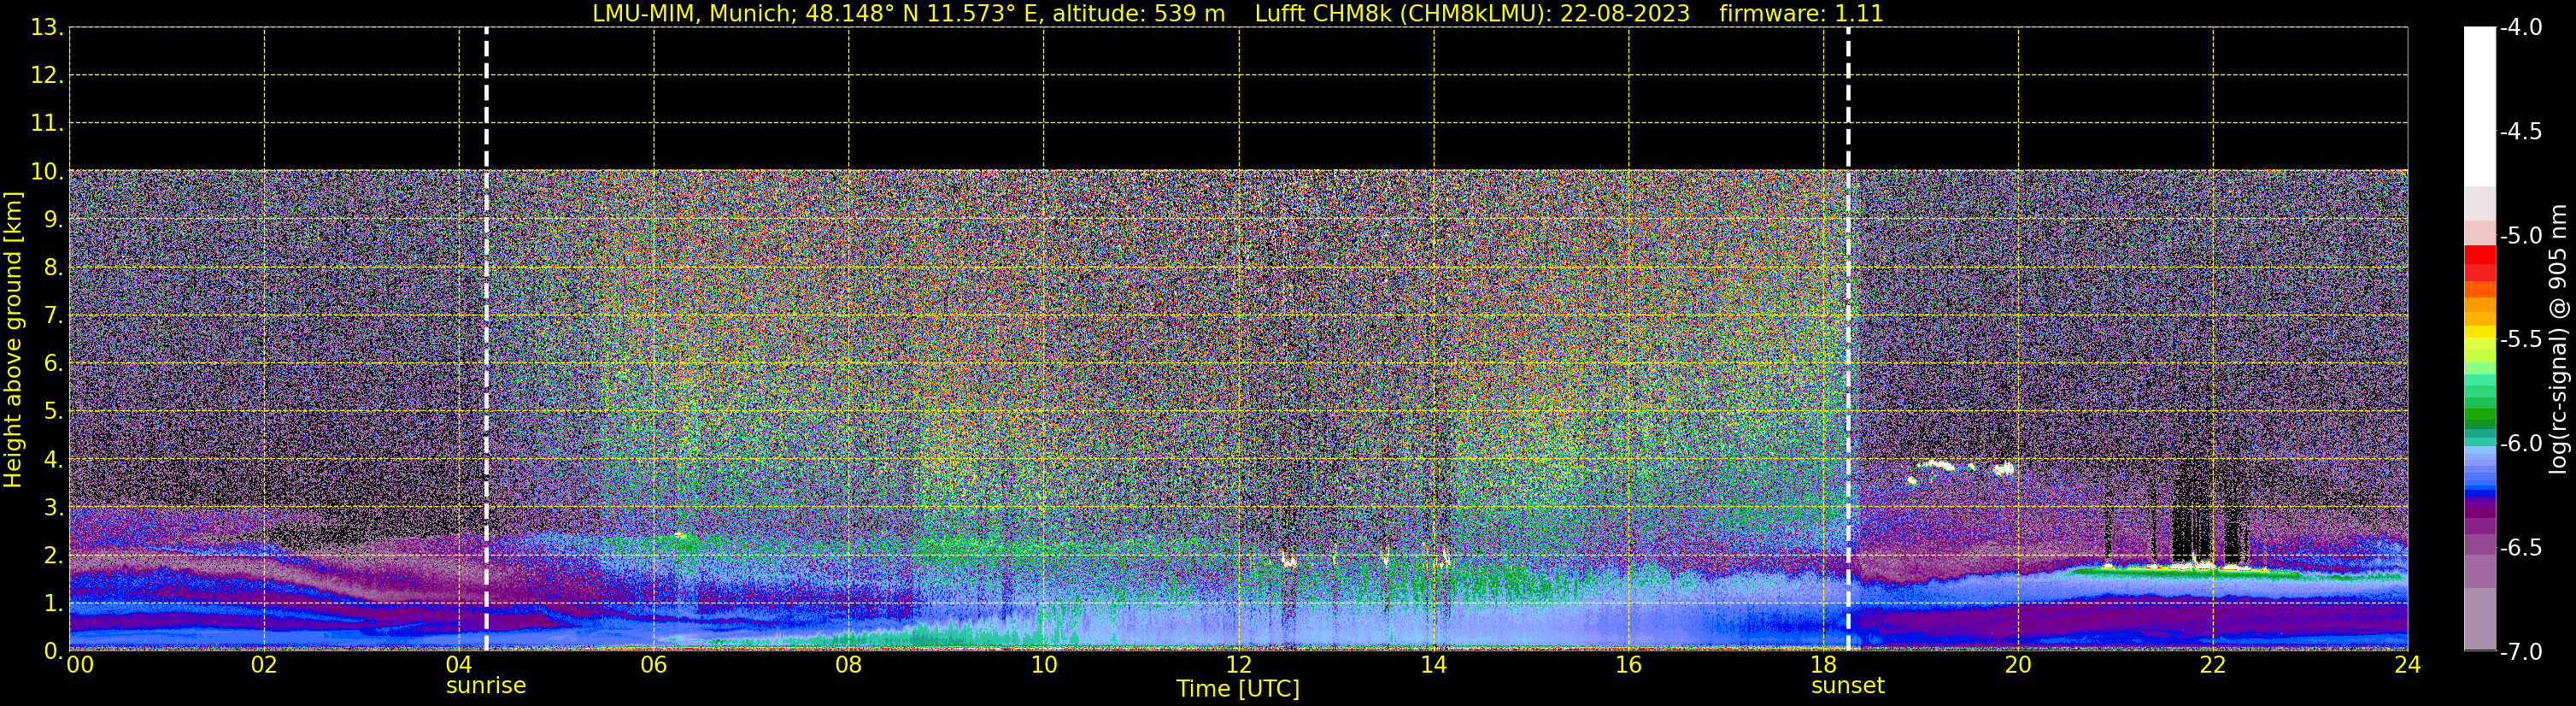2576x706 pixels.
Task: Click the '9.' height axis tick label
Action: tap(53, 220)
